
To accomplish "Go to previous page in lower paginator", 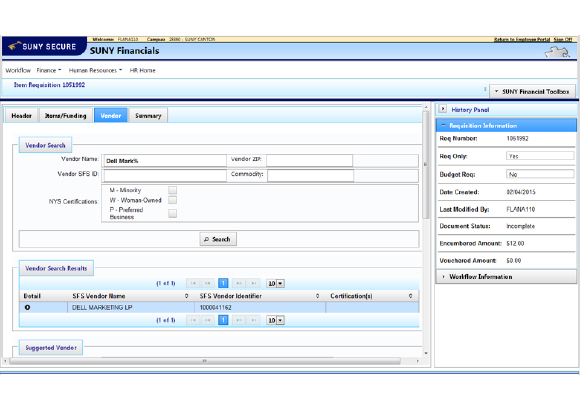I will [x=208, y=320].
